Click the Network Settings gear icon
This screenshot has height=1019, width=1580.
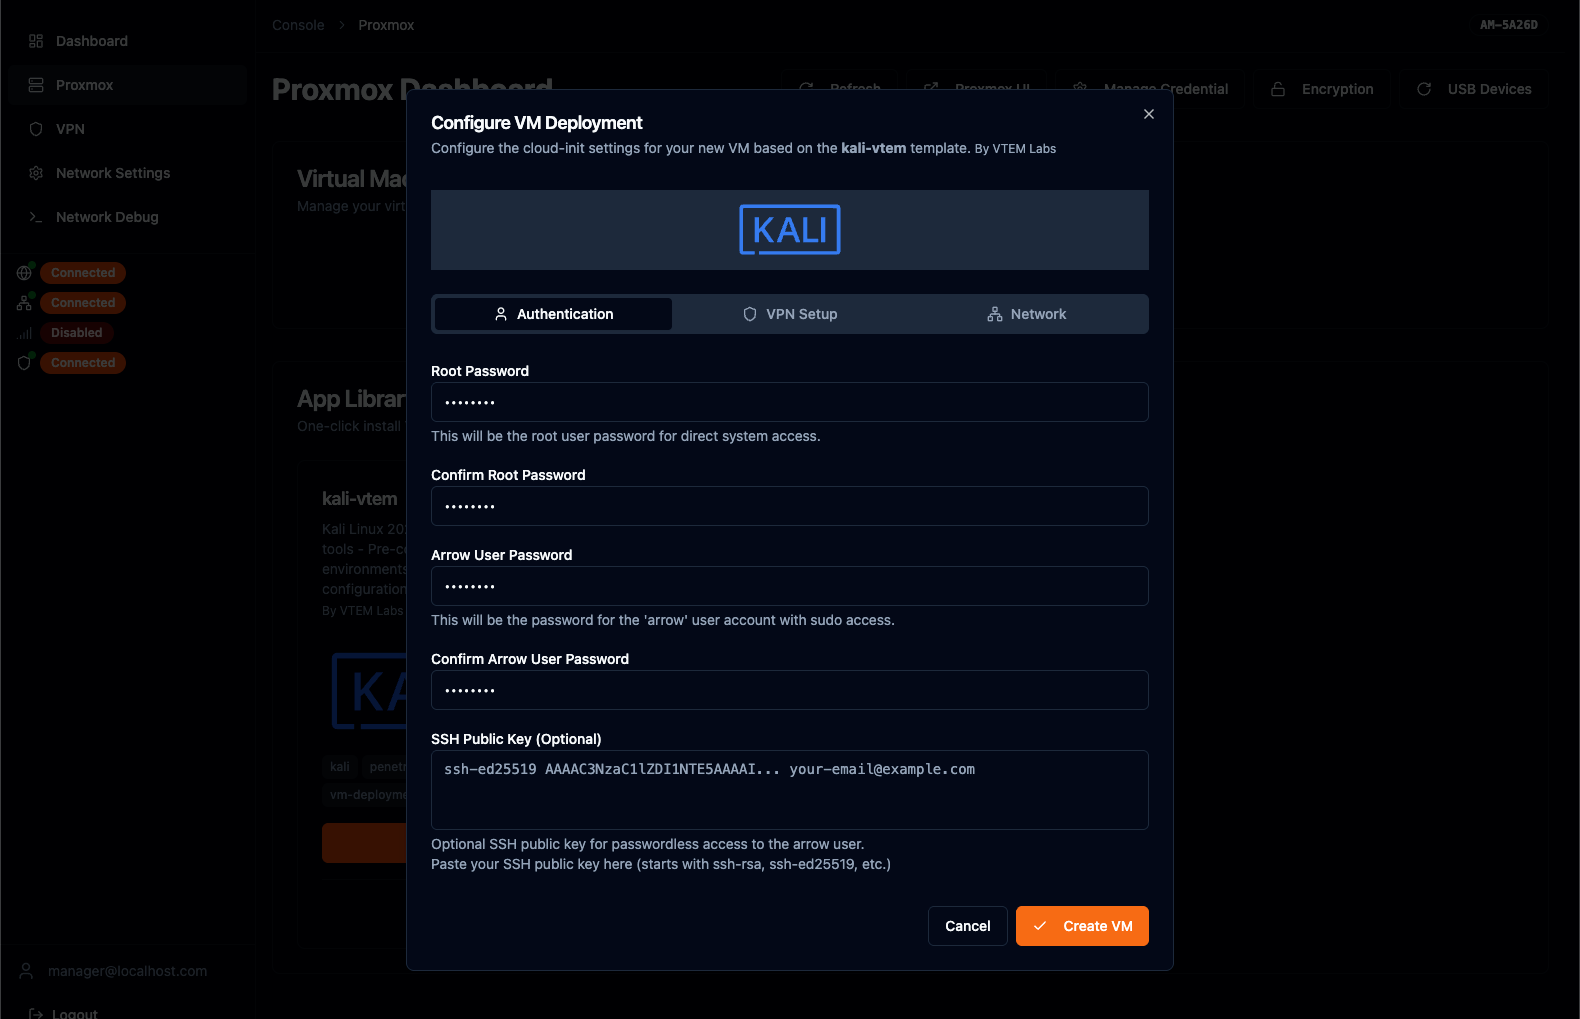36,173
